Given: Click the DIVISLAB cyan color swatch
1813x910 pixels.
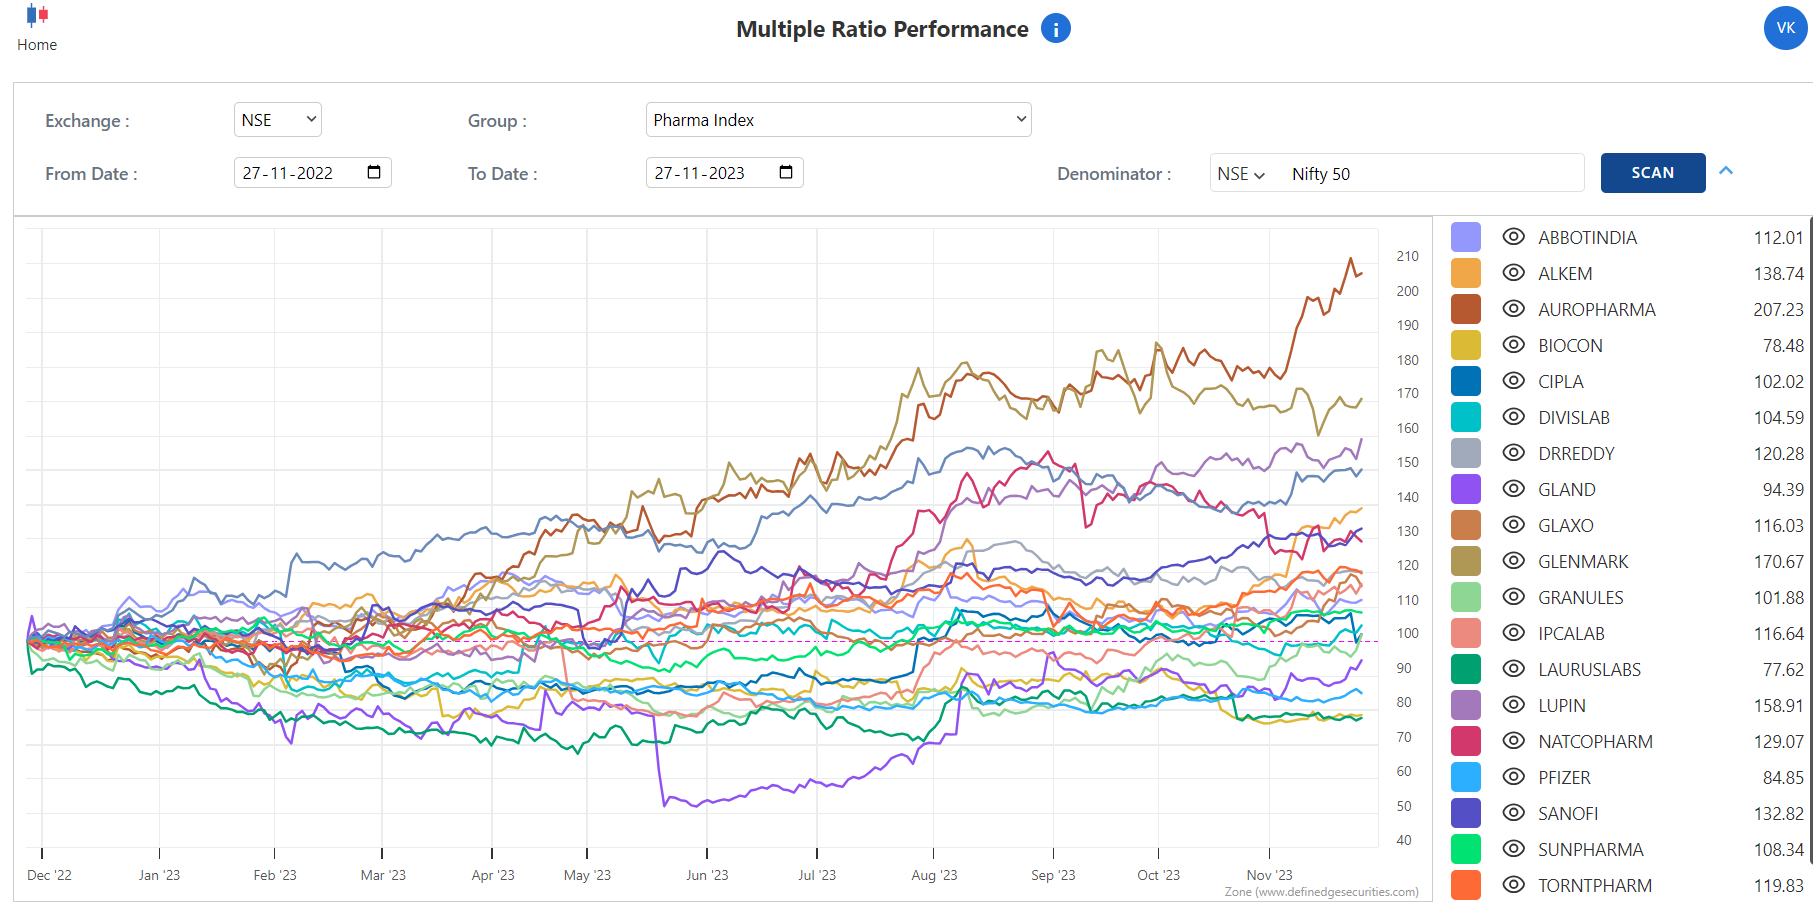Looking at the screenshot, I should coord(1466,417).
